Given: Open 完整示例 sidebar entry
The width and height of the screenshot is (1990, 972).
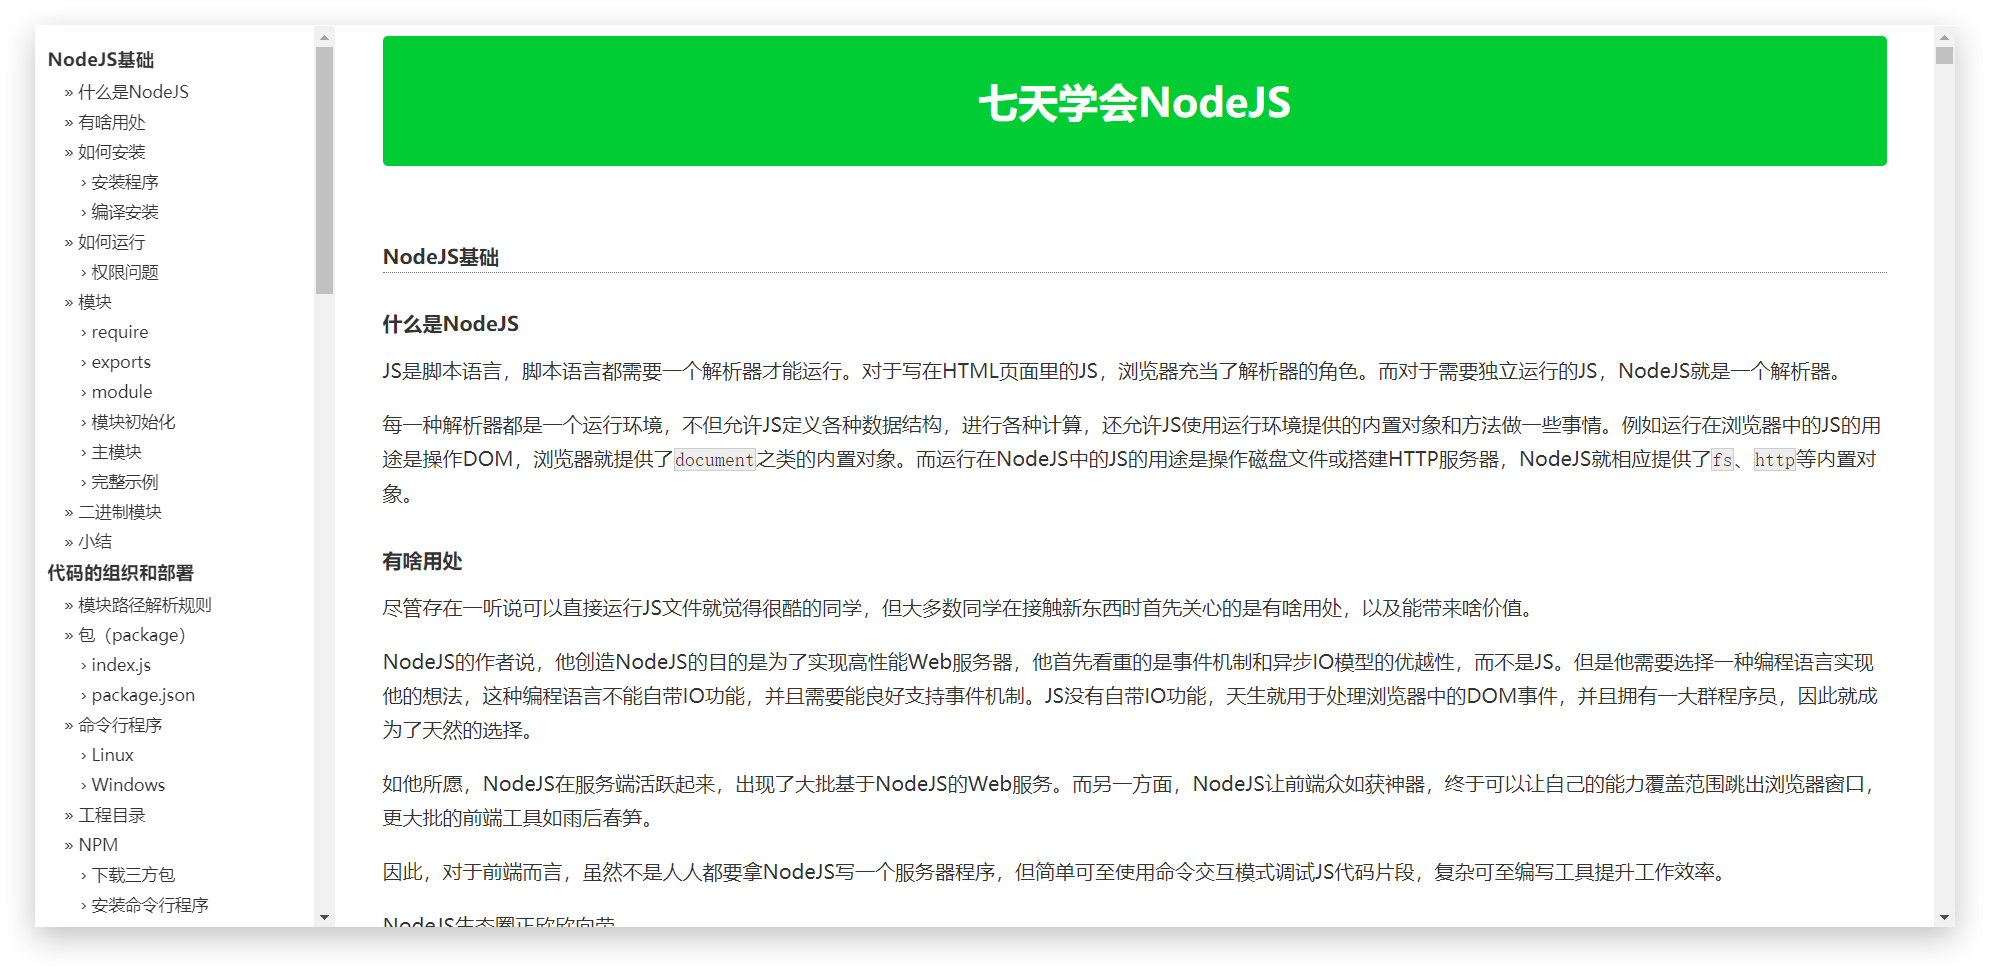Looking at the screenshot, I should click(125, 482).
